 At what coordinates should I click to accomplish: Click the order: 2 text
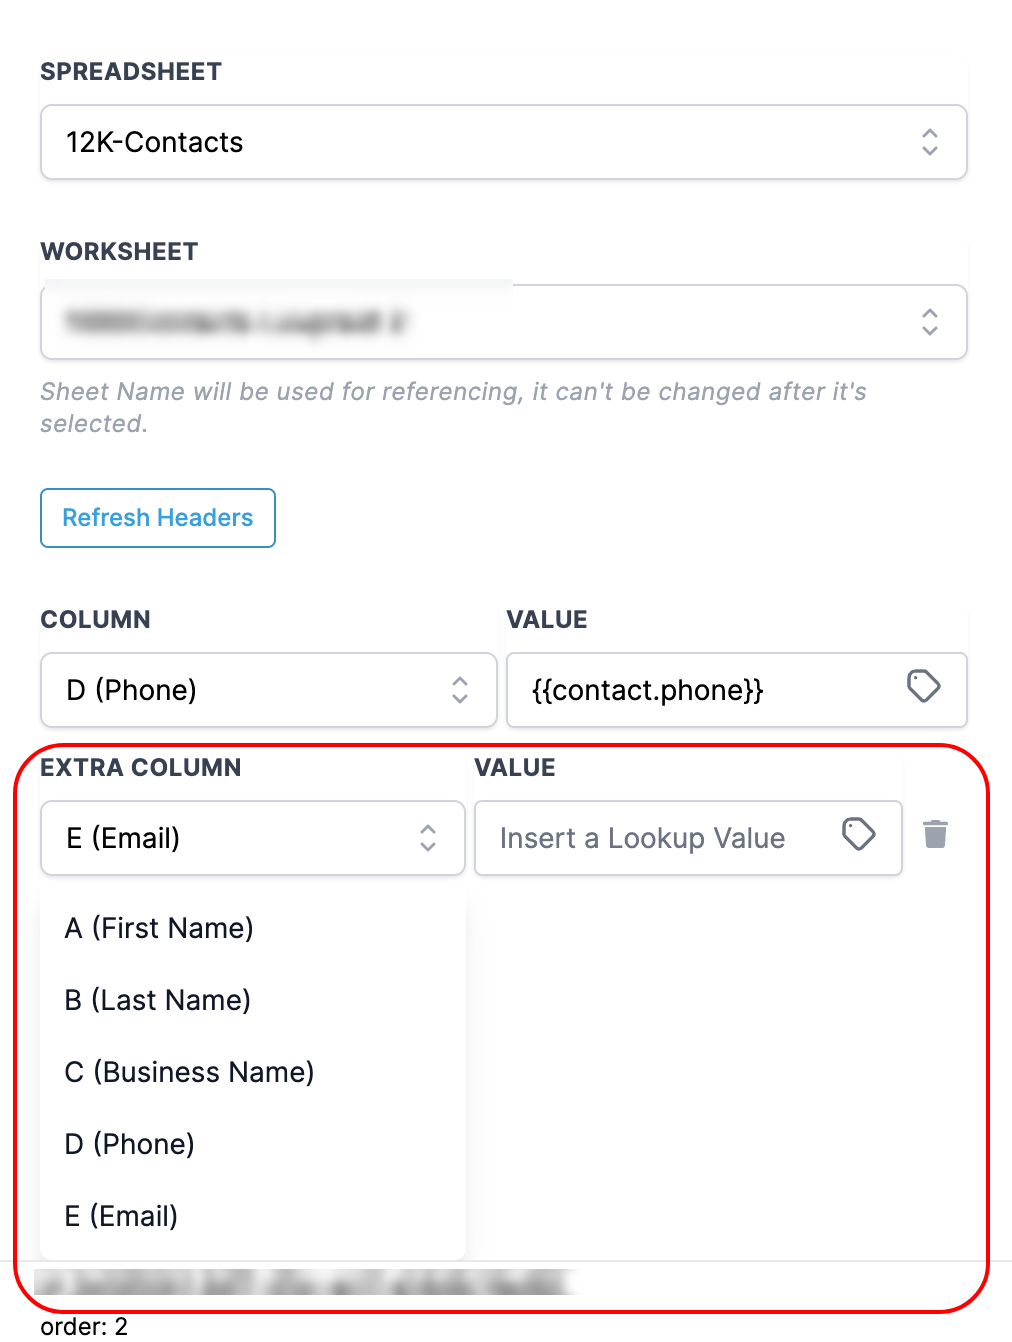pos(84,1327)
